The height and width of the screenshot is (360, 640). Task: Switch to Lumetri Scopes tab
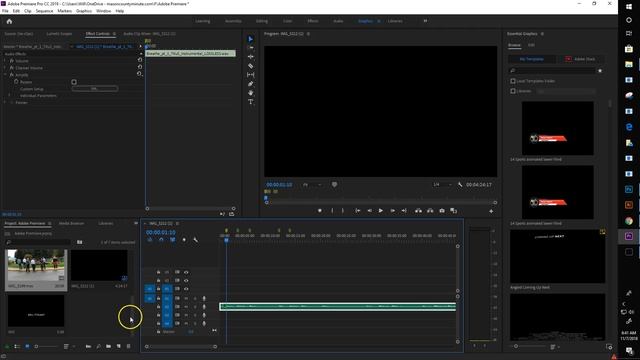59,33
